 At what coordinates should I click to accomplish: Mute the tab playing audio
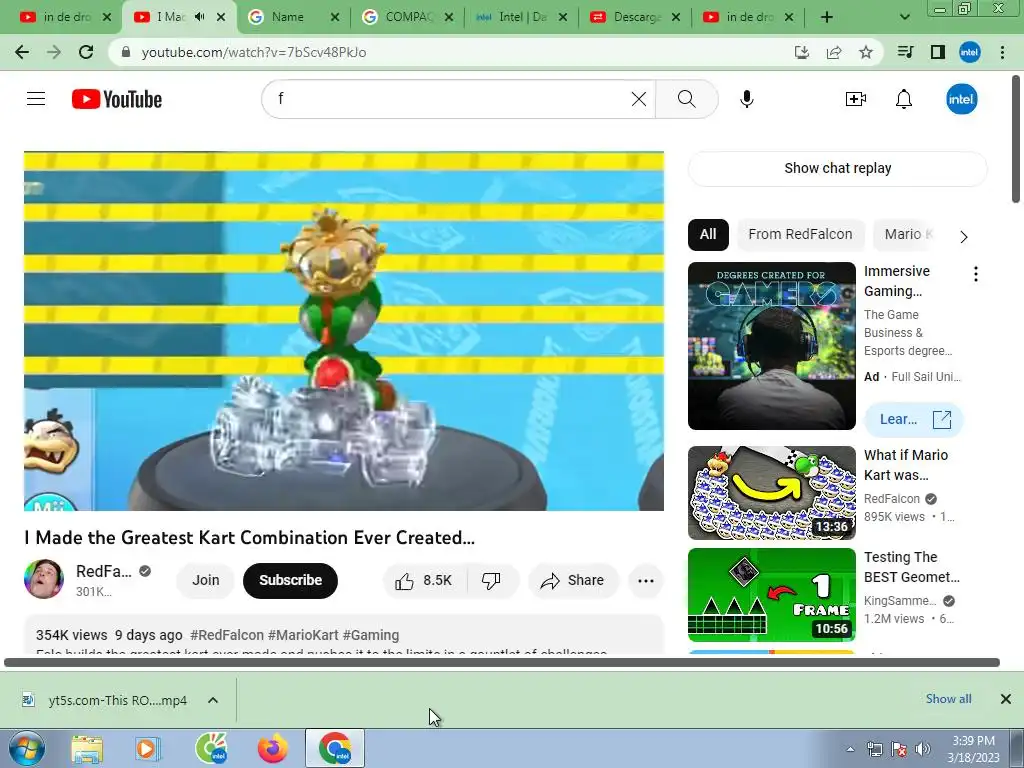click(x=200, y=17)
